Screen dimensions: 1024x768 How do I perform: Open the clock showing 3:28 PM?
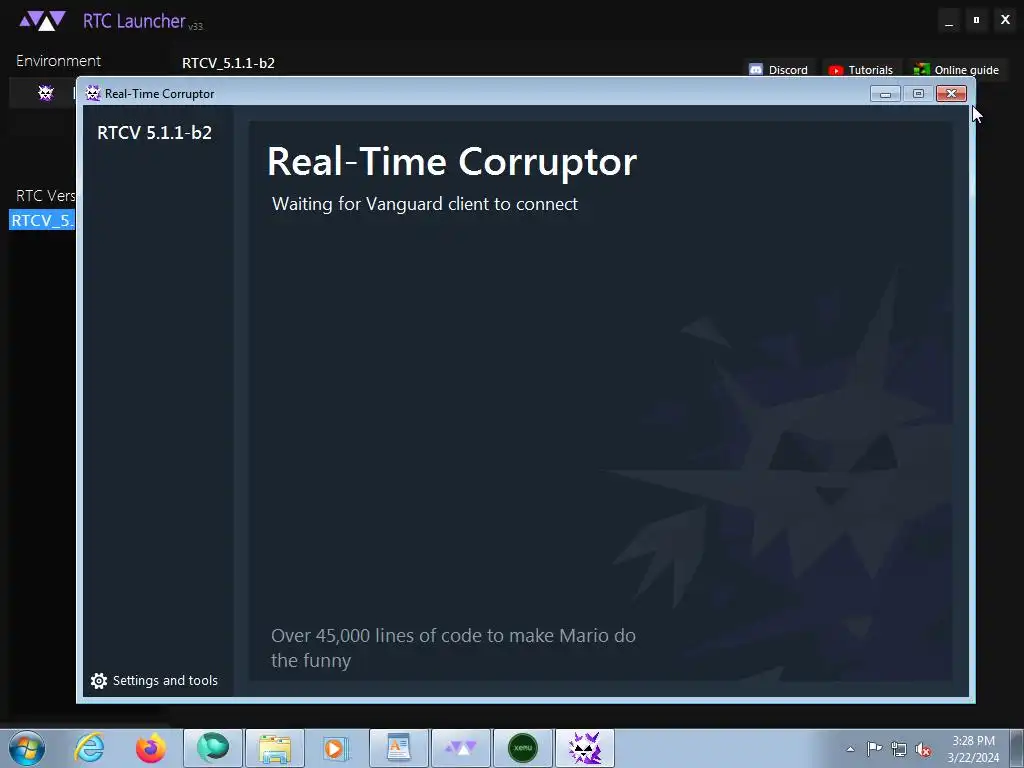(x=973, y=749)
